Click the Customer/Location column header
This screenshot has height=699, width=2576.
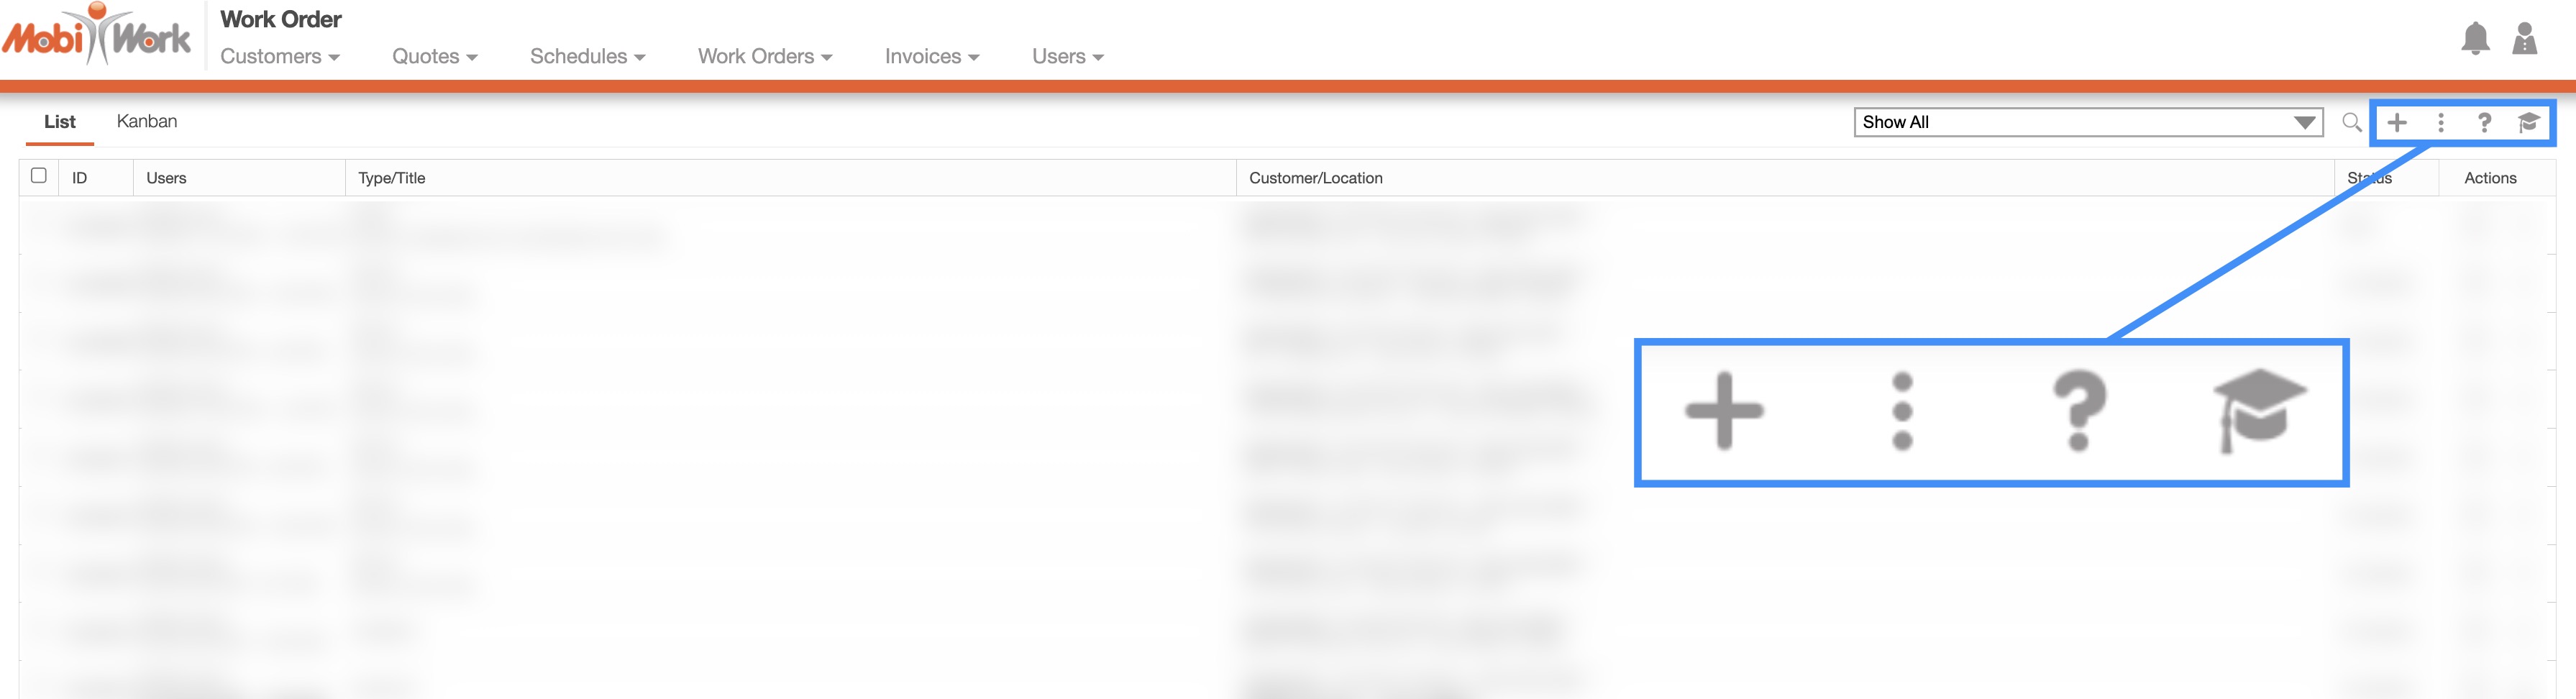[1315, 178]
